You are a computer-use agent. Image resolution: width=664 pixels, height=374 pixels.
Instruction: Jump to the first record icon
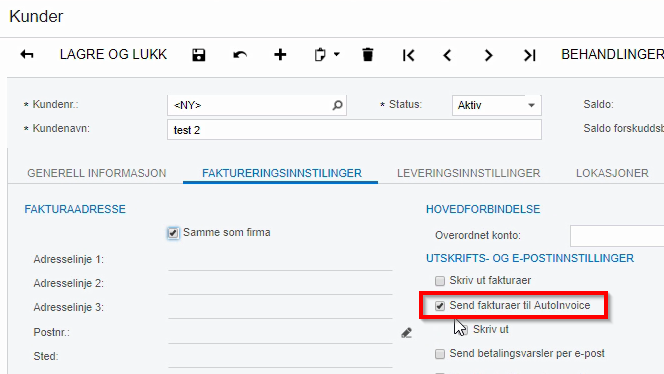[409, 55]
